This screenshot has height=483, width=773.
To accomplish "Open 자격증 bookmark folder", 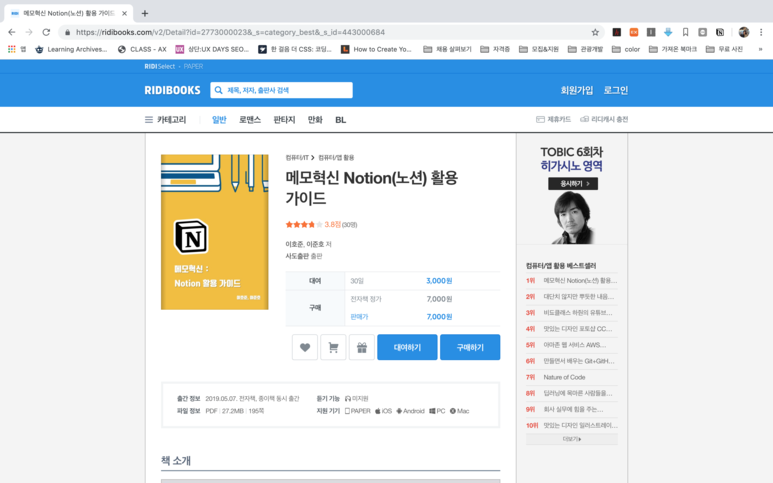I will [x=495, y=49].
